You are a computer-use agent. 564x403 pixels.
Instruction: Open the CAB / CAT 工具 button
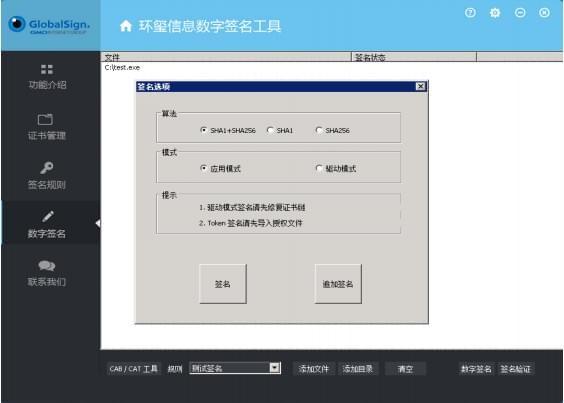(x=134, y=369)
